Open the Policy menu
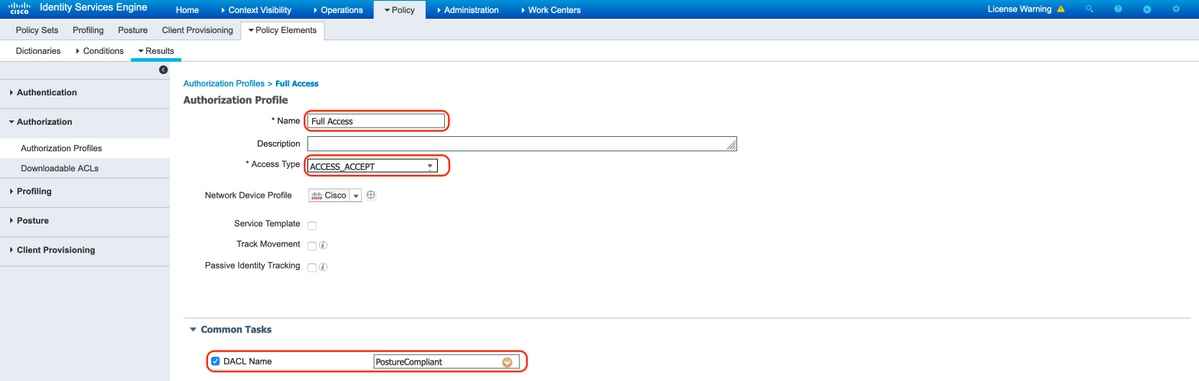This screenshot has height=381, width=1199. tap(400, 10)
